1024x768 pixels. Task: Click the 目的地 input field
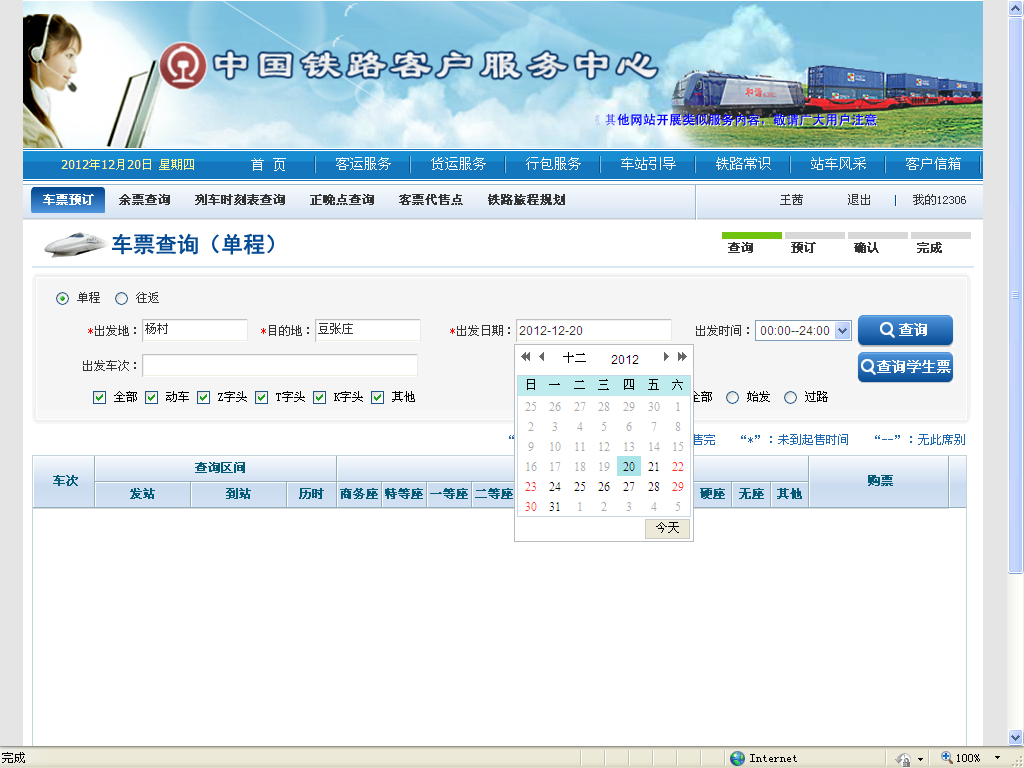(x=368, y=330)
